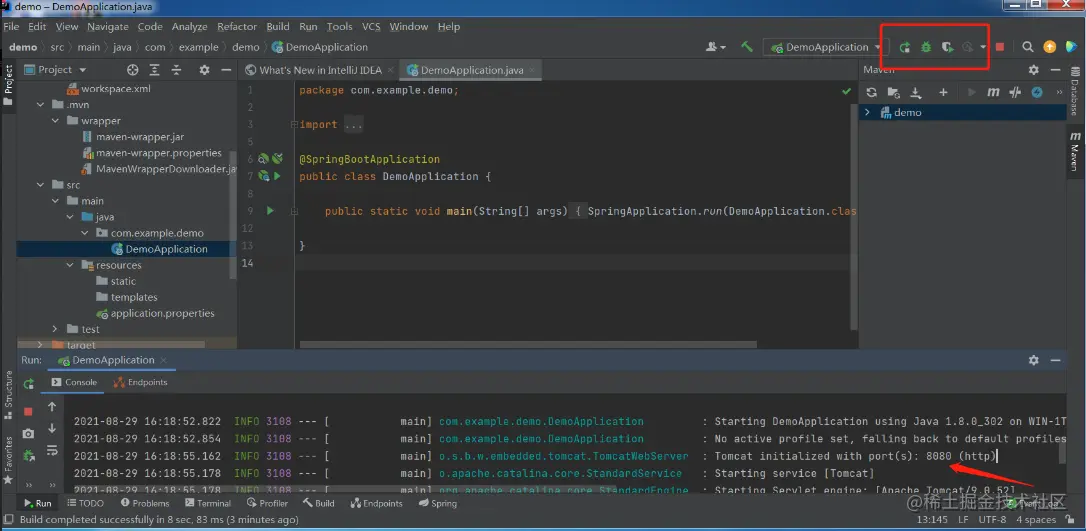Select opened file target icon in Project panel

pos(132,70)
